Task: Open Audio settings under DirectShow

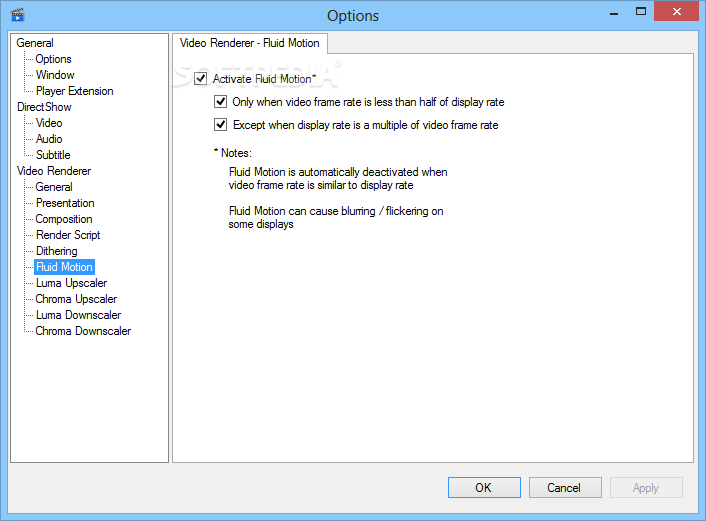Action: click(x=49, y=139)
